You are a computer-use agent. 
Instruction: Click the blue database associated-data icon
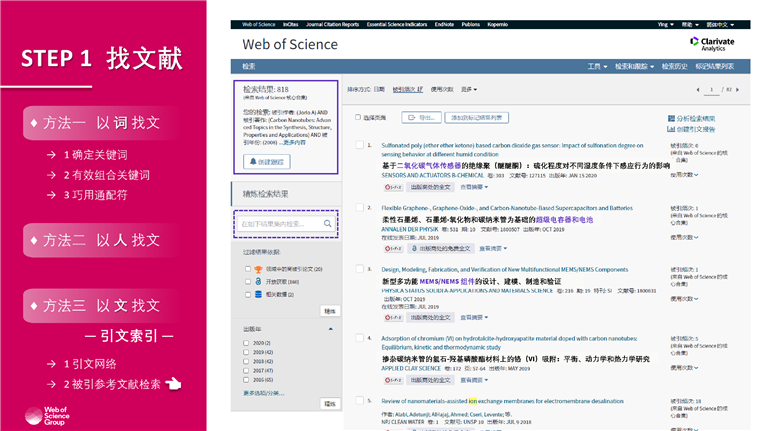258,294
